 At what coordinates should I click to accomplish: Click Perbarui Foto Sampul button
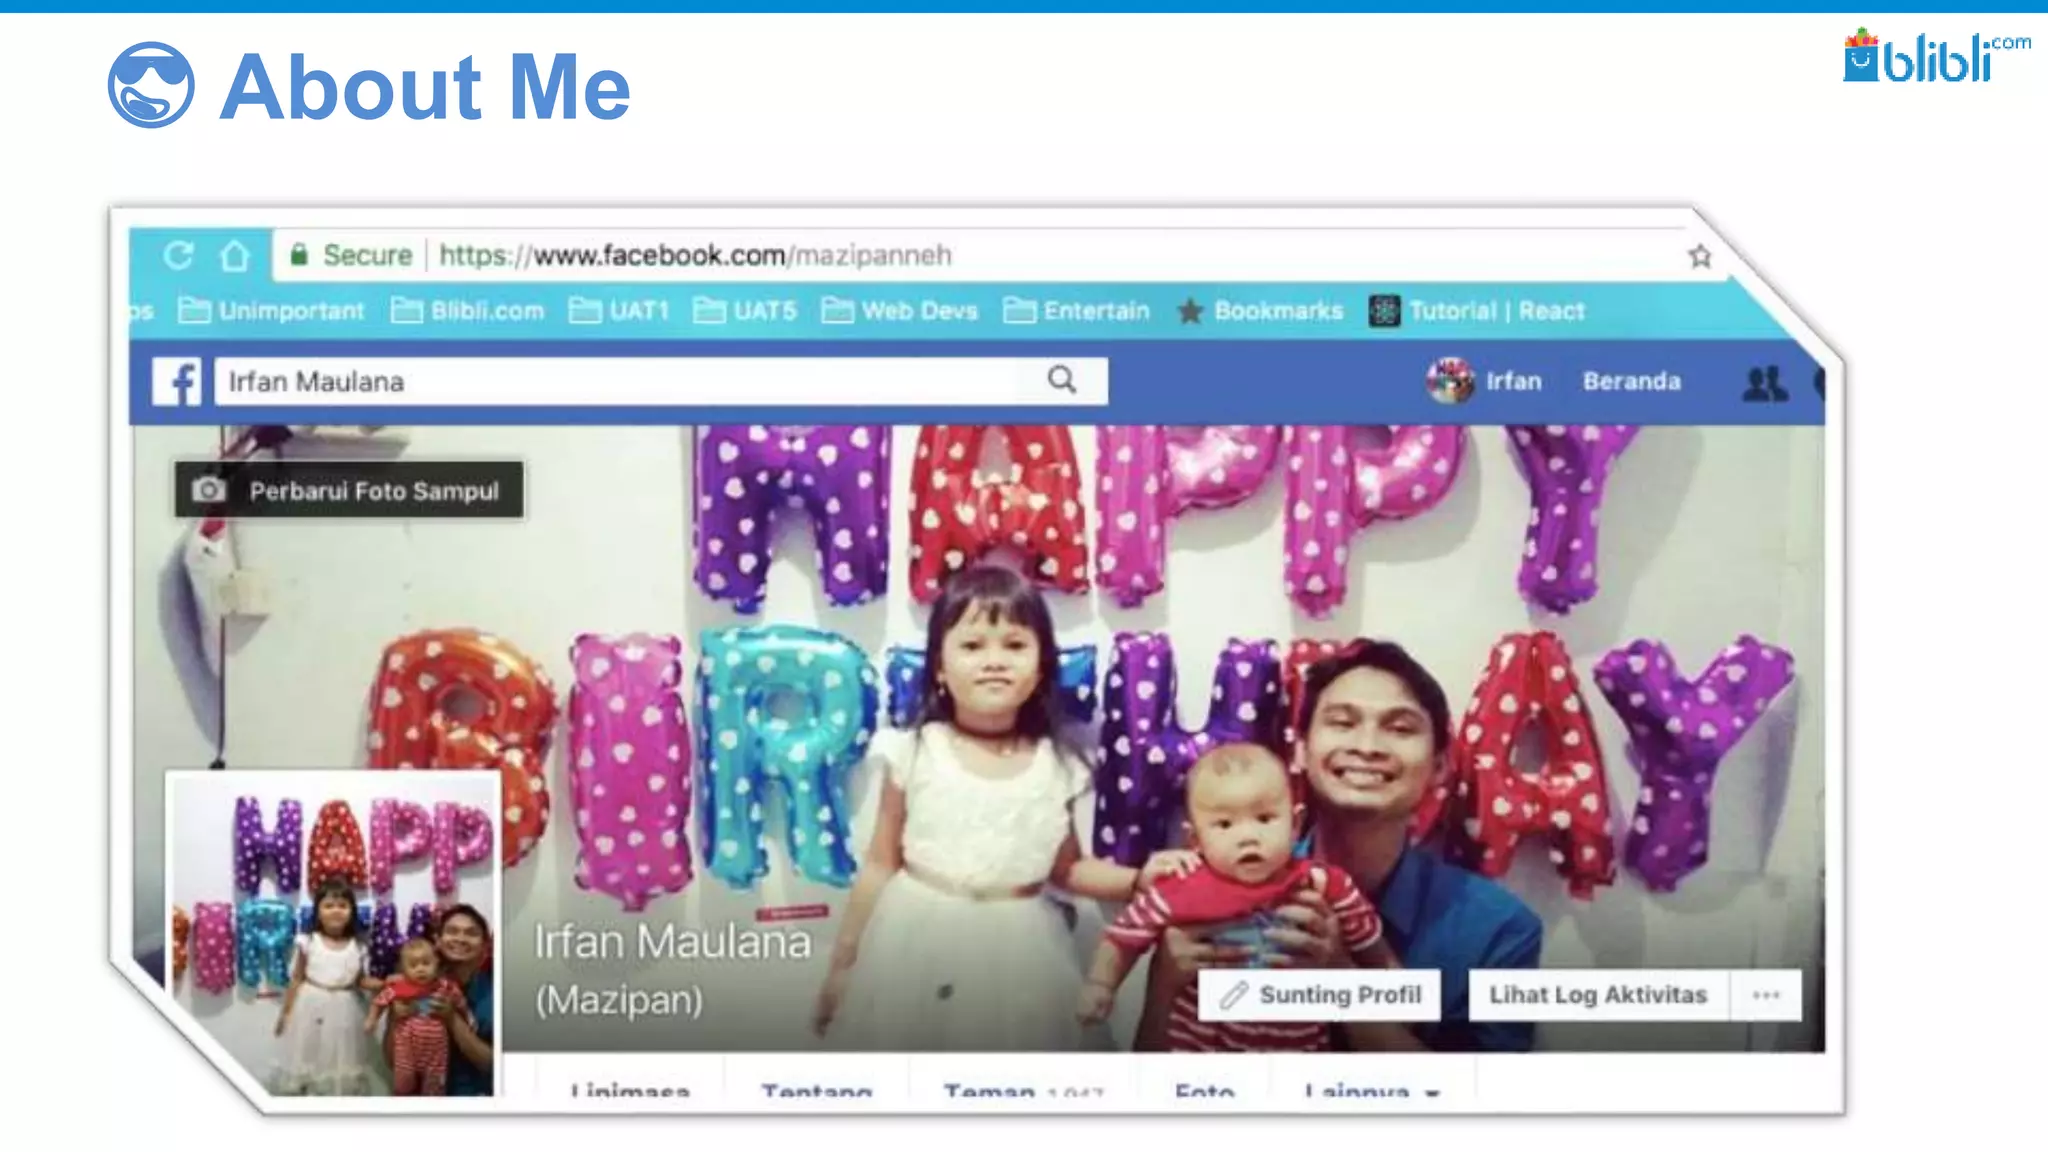click(349, 490)
